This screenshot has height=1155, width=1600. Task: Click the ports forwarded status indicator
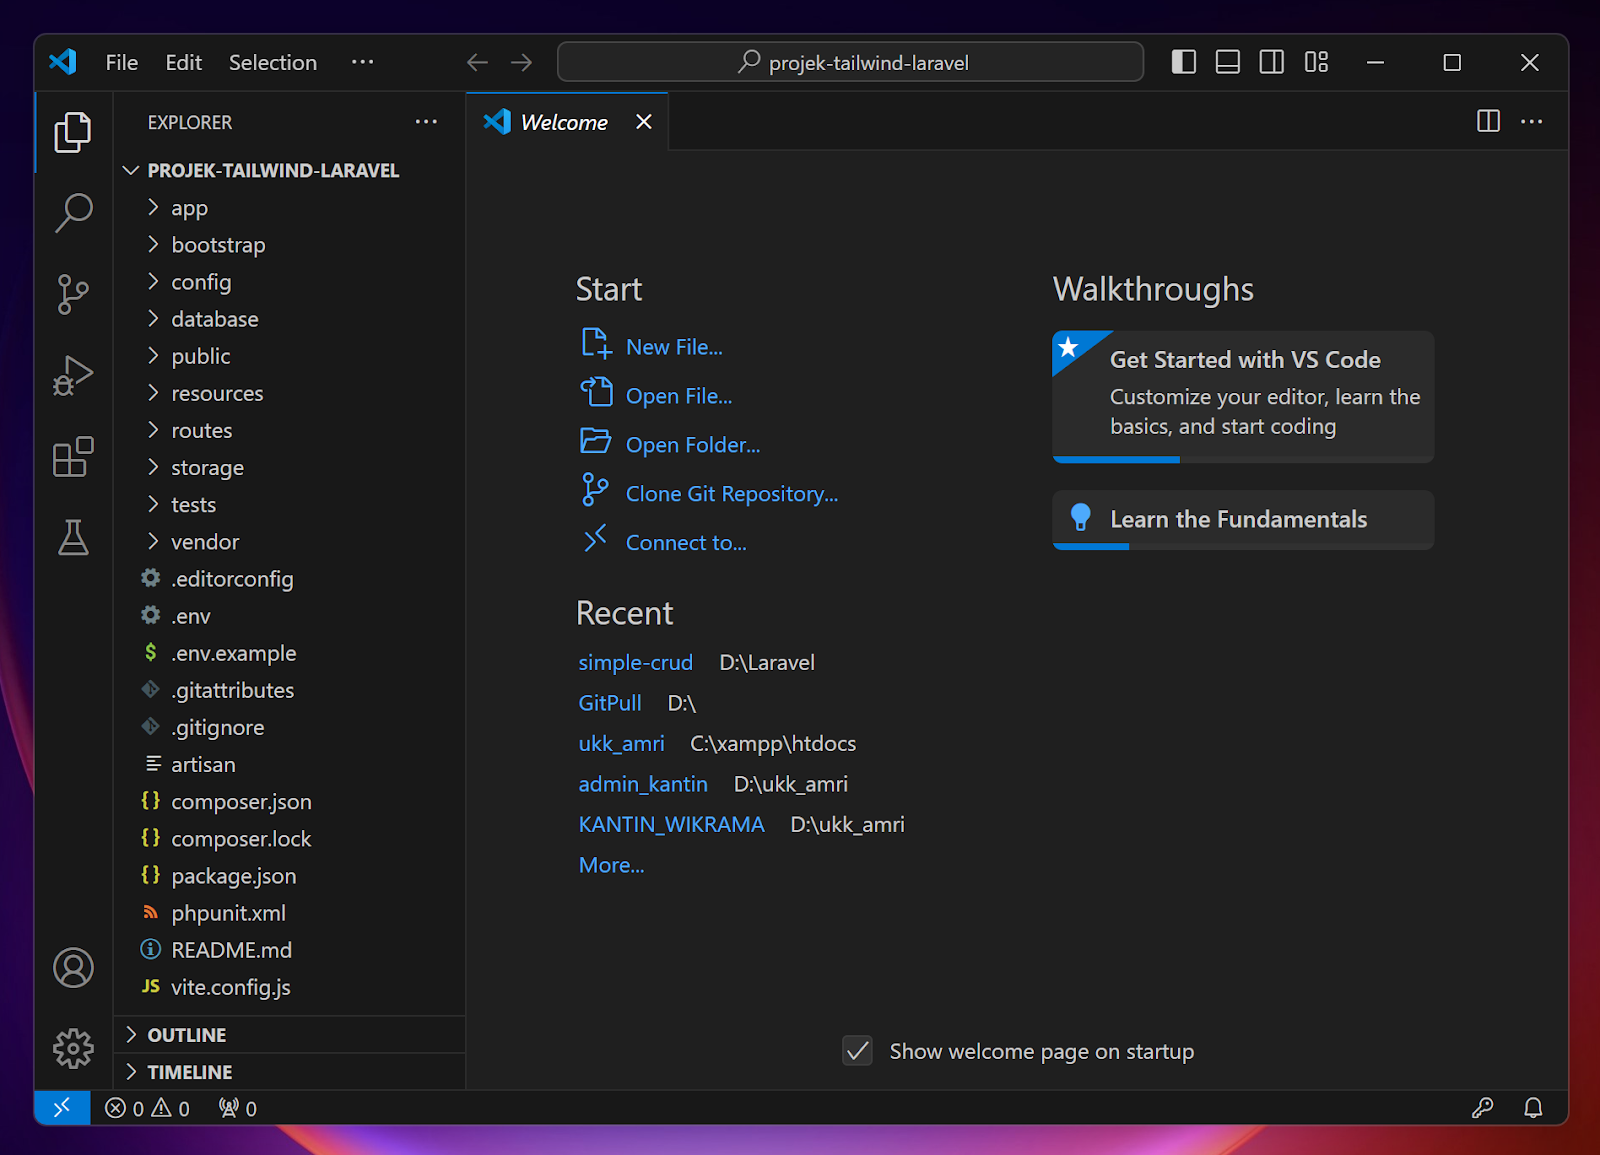tap(238, 1108)
